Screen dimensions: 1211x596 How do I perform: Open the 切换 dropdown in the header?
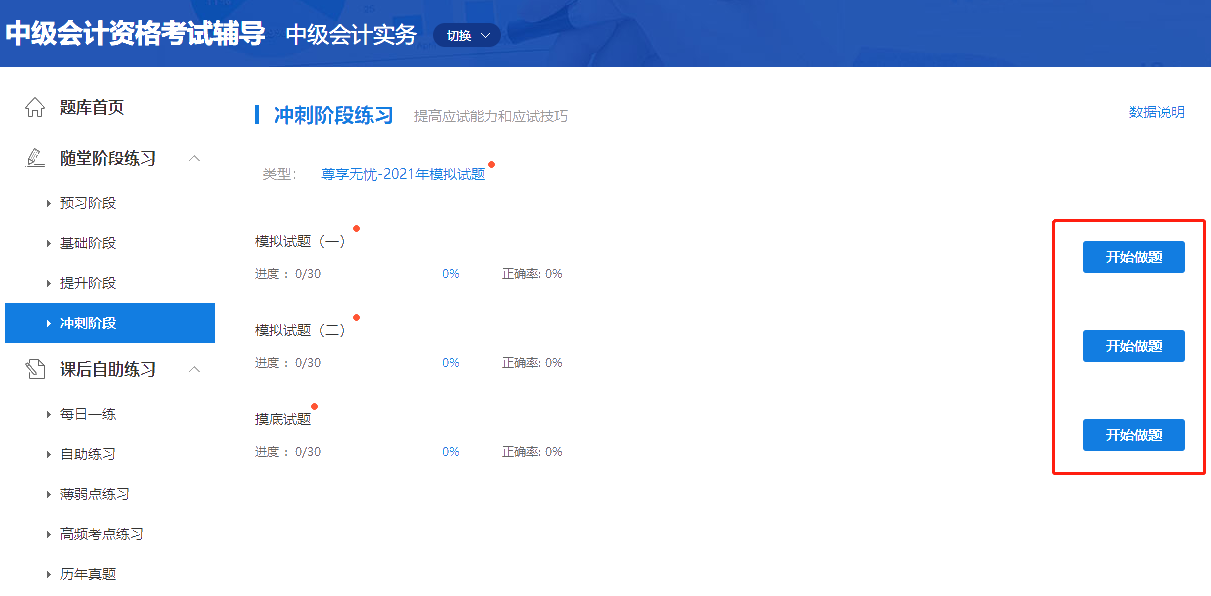(466, 34)
